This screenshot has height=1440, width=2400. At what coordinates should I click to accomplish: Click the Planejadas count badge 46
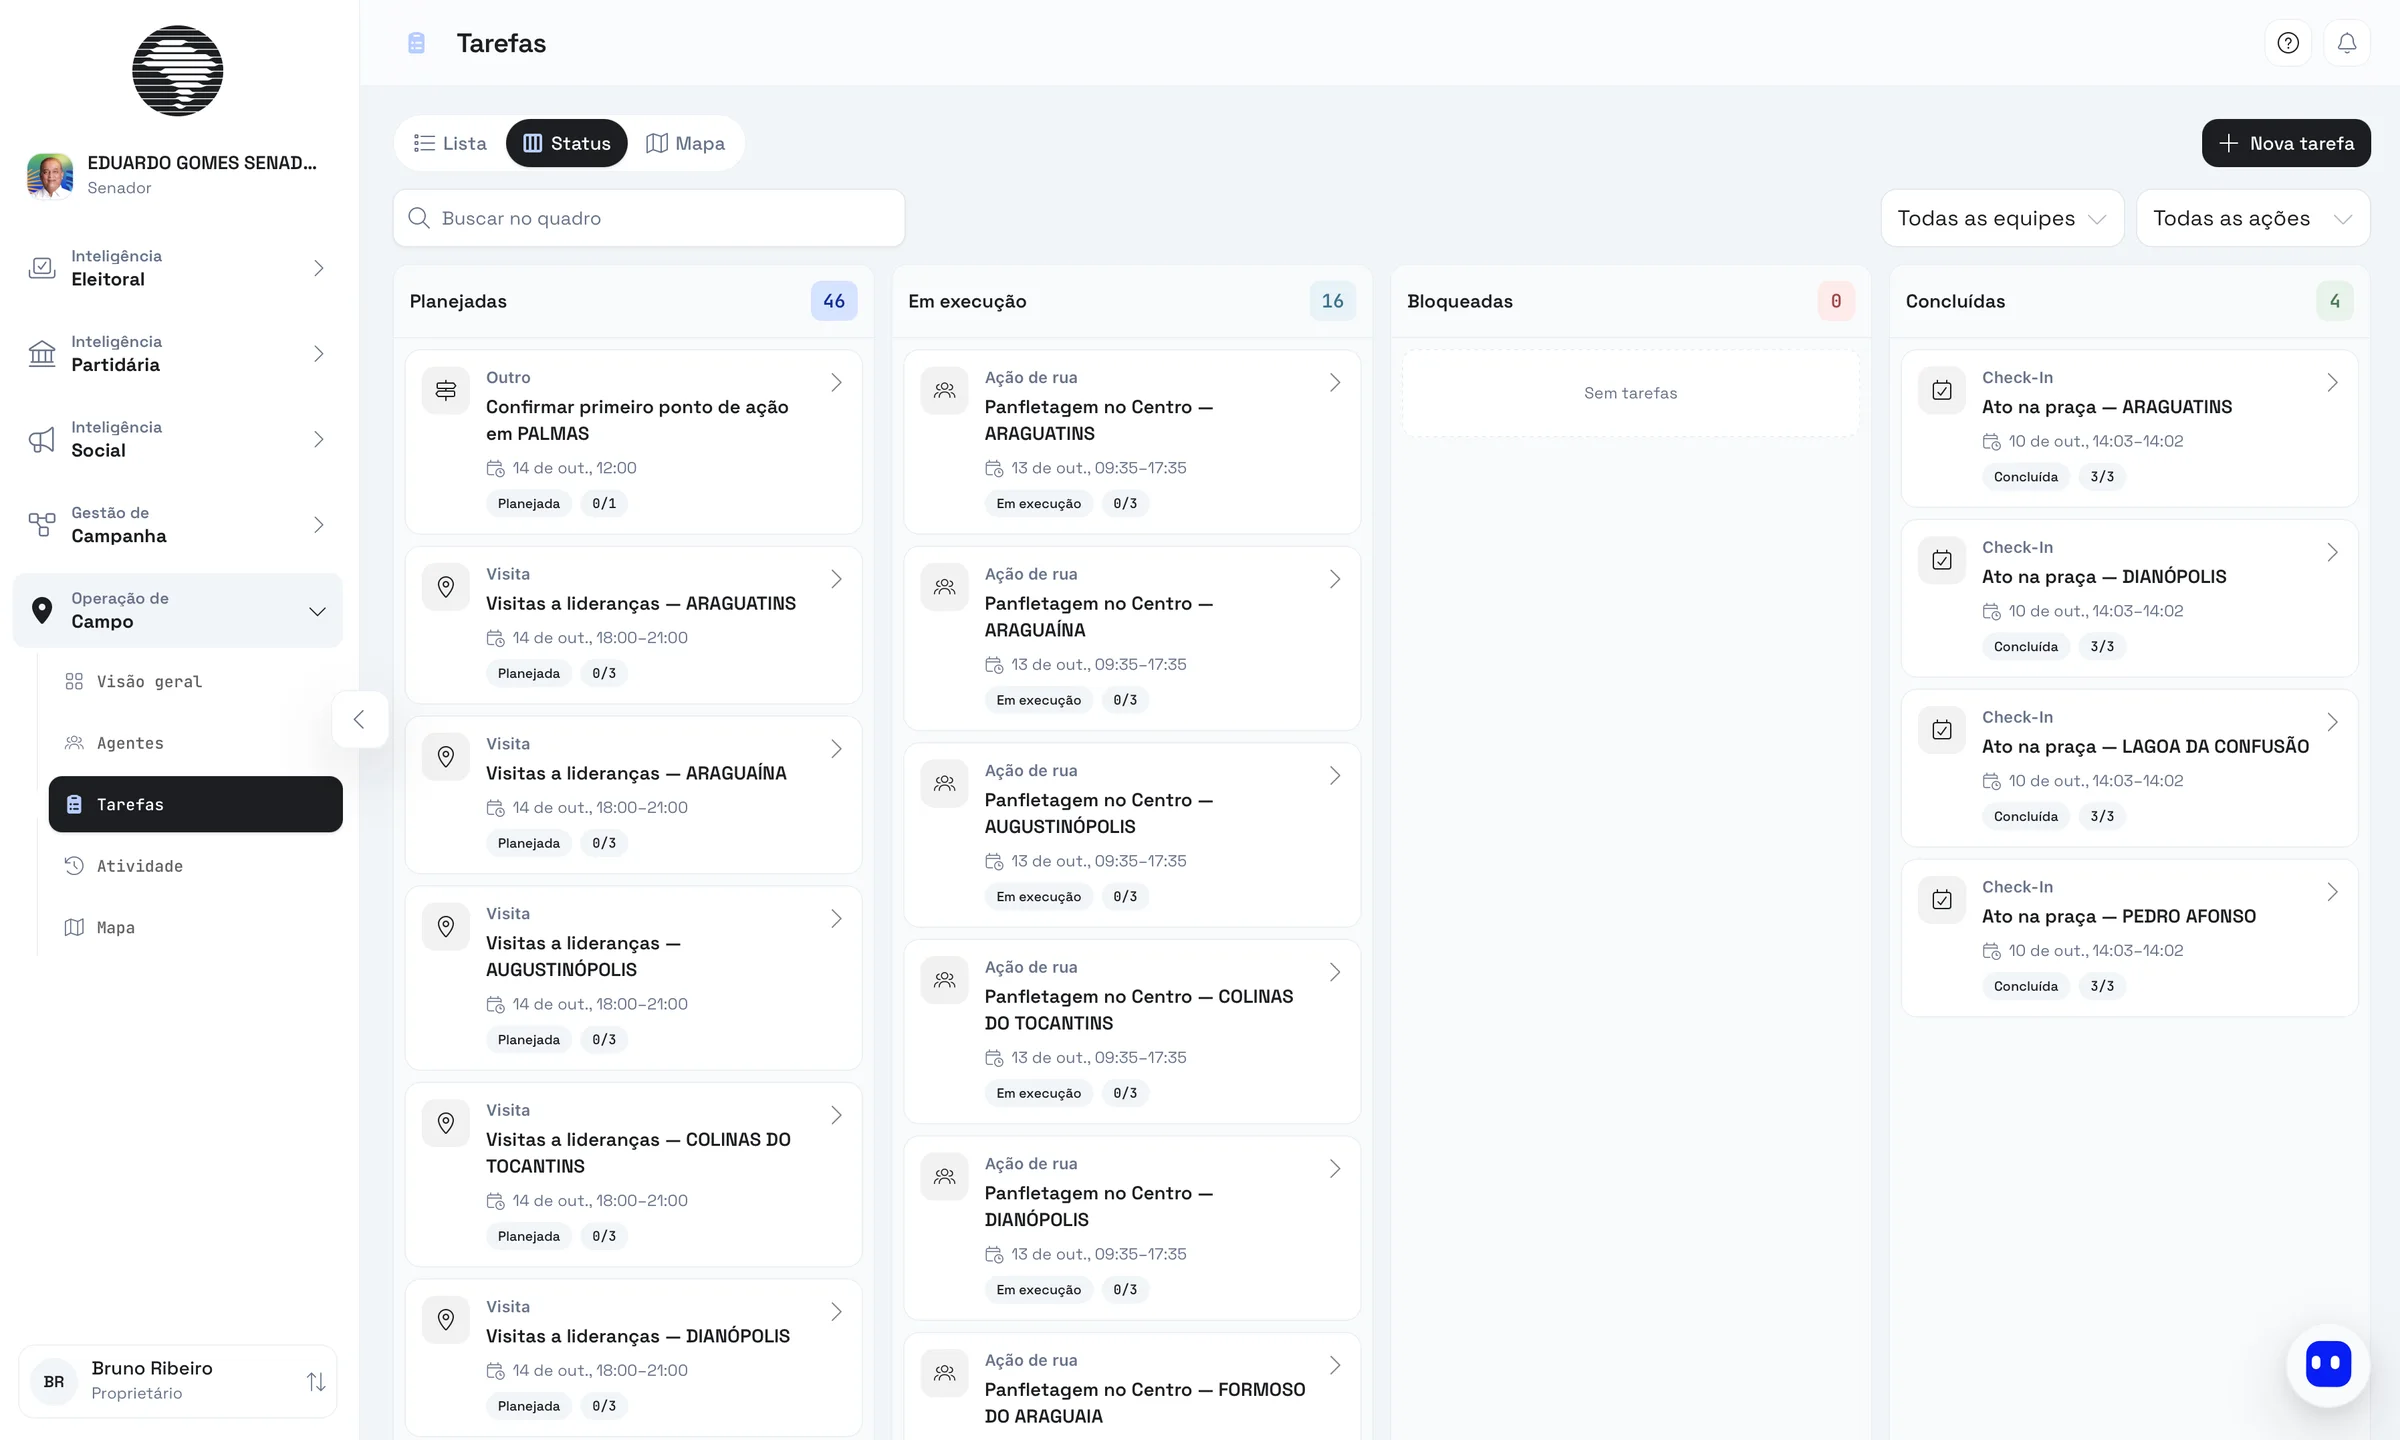click(x=834, y=301)
